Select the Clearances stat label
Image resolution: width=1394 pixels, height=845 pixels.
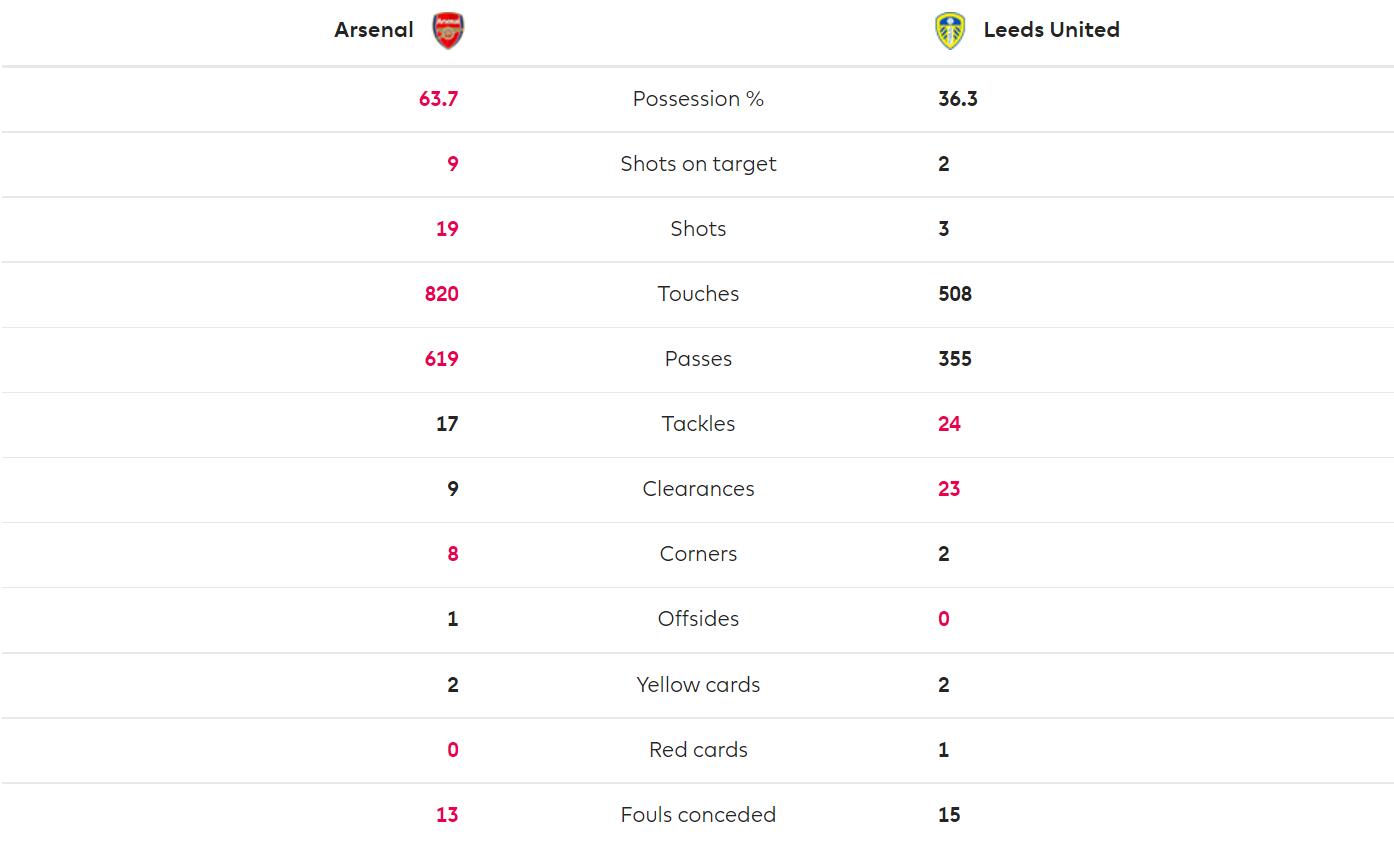pos(698,489)
